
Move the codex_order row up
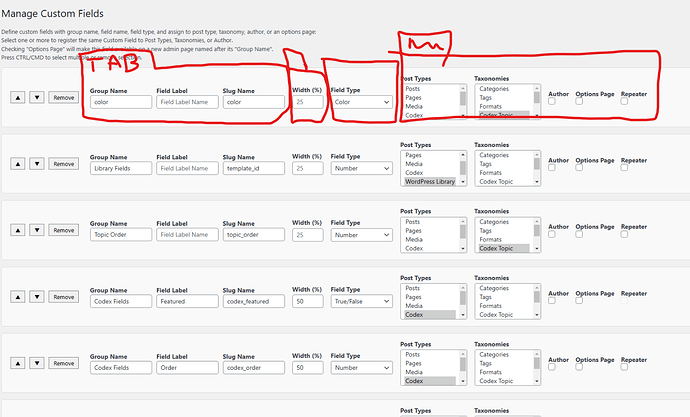click(x=18, y=363)
